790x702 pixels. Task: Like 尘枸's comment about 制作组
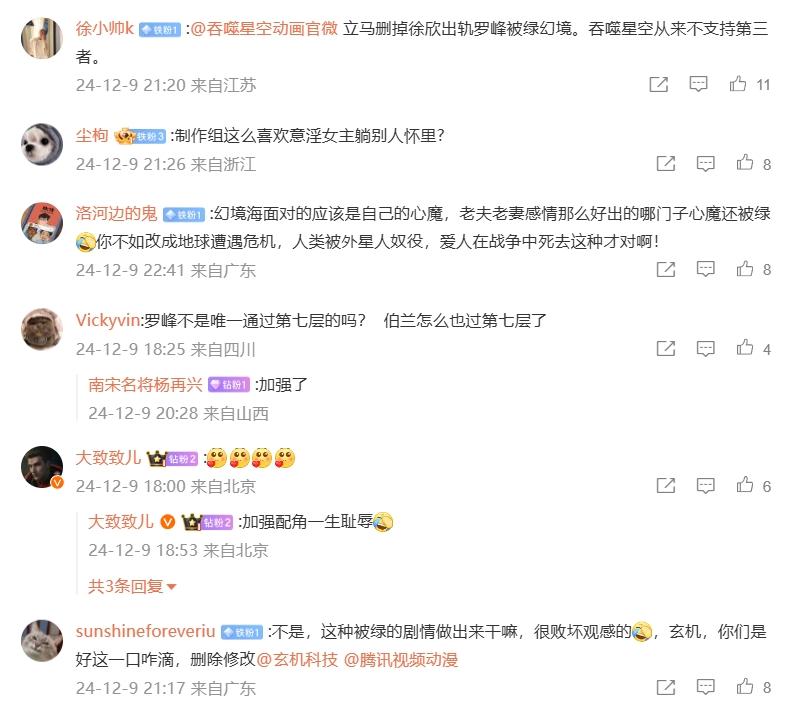point(745,163)
